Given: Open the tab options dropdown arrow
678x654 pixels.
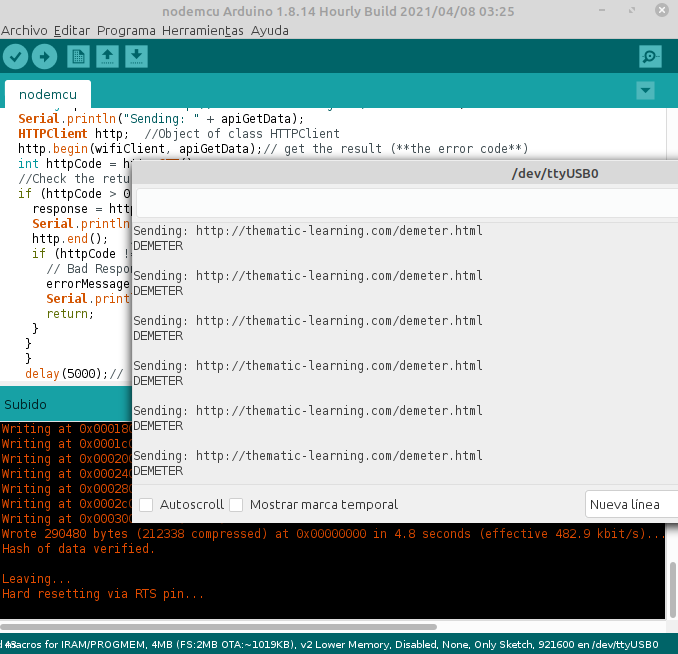Looking at the screenshot, I should pyautogui.click(x=645, y=91).
